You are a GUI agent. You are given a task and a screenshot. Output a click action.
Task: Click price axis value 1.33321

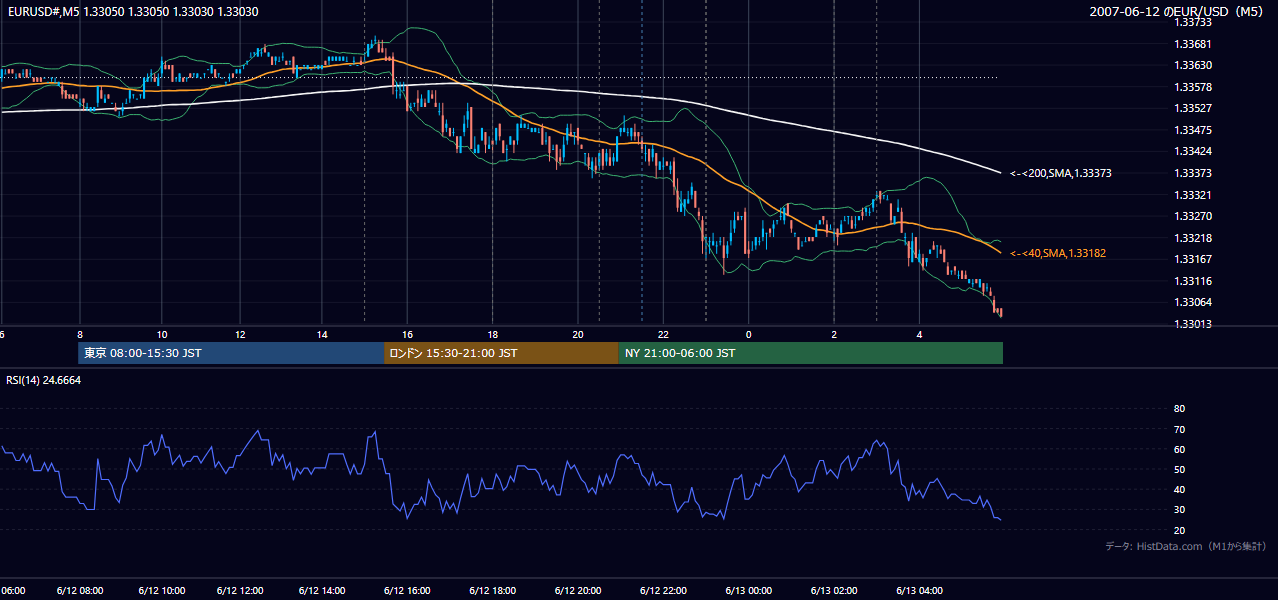1194,195
